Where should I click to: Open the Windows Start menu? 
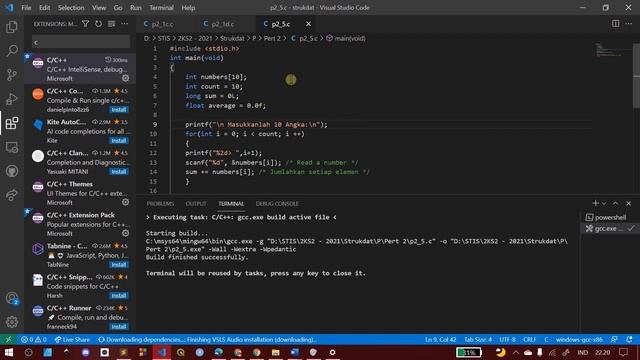(9, 352)
